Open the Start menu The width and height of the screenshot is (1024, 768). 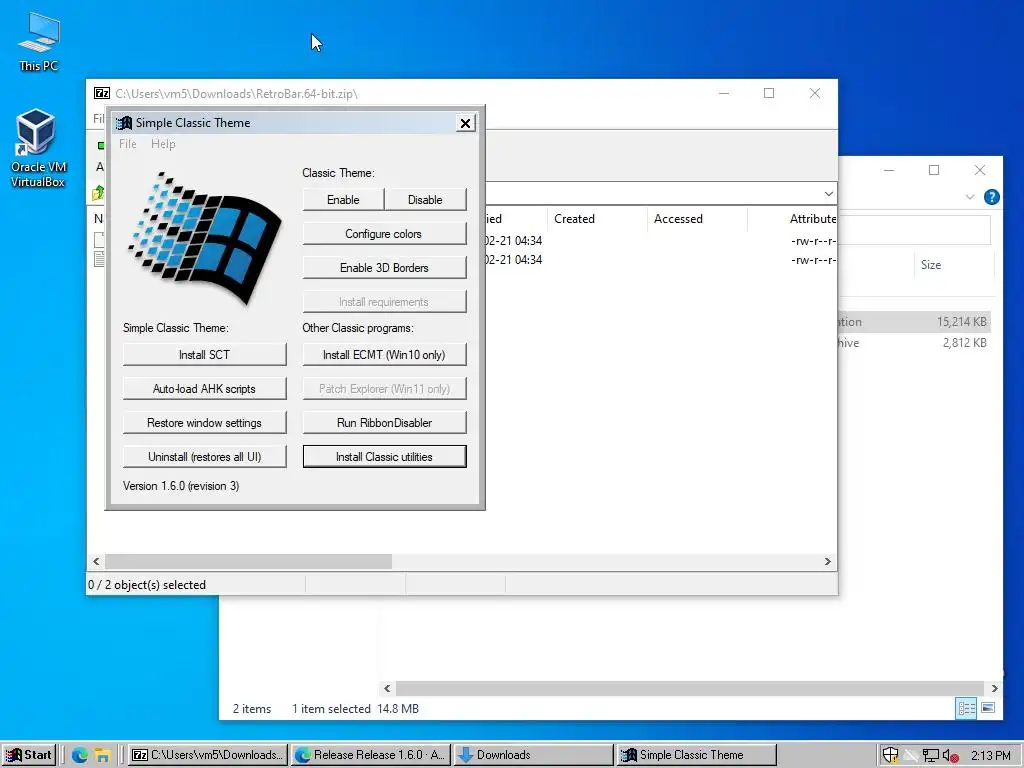pos(29,755)
